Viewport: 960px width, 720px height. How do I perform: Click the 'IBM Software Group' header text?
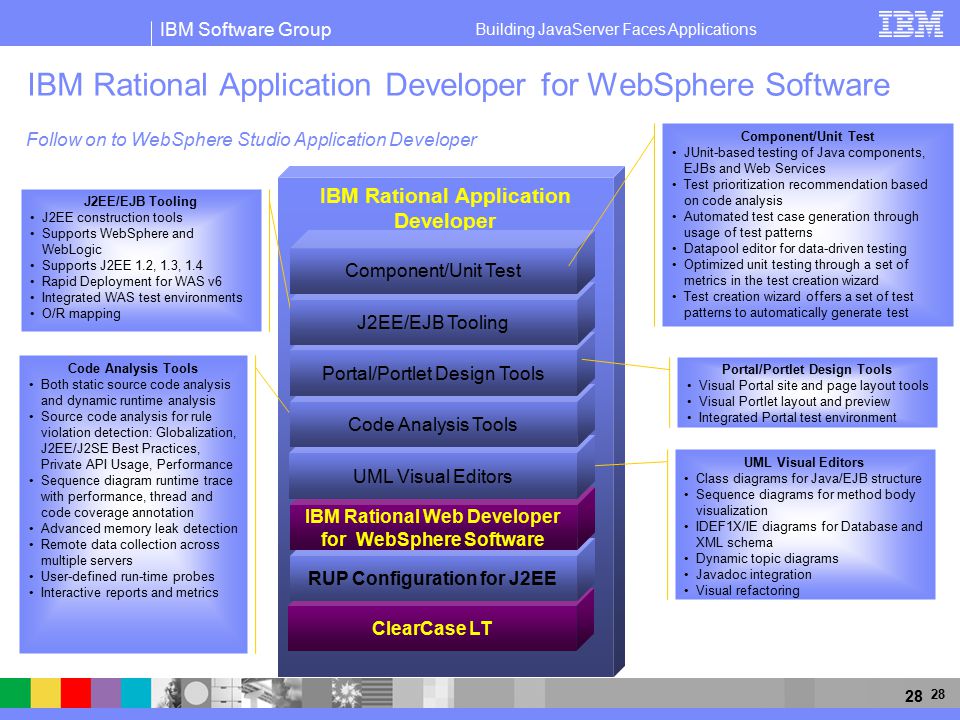click(246, 29)
